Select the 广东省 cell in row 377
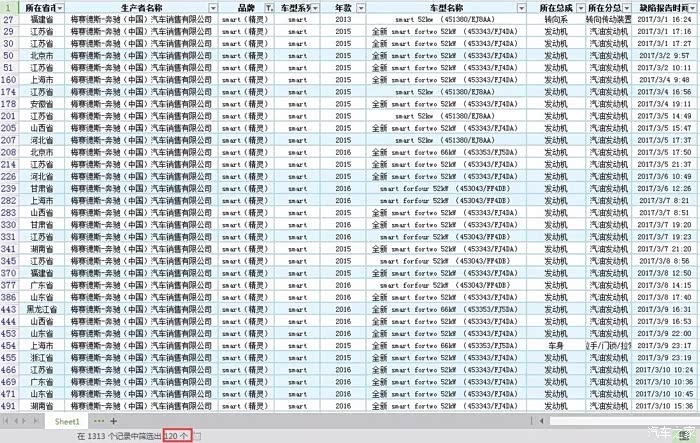 point(42,285)
